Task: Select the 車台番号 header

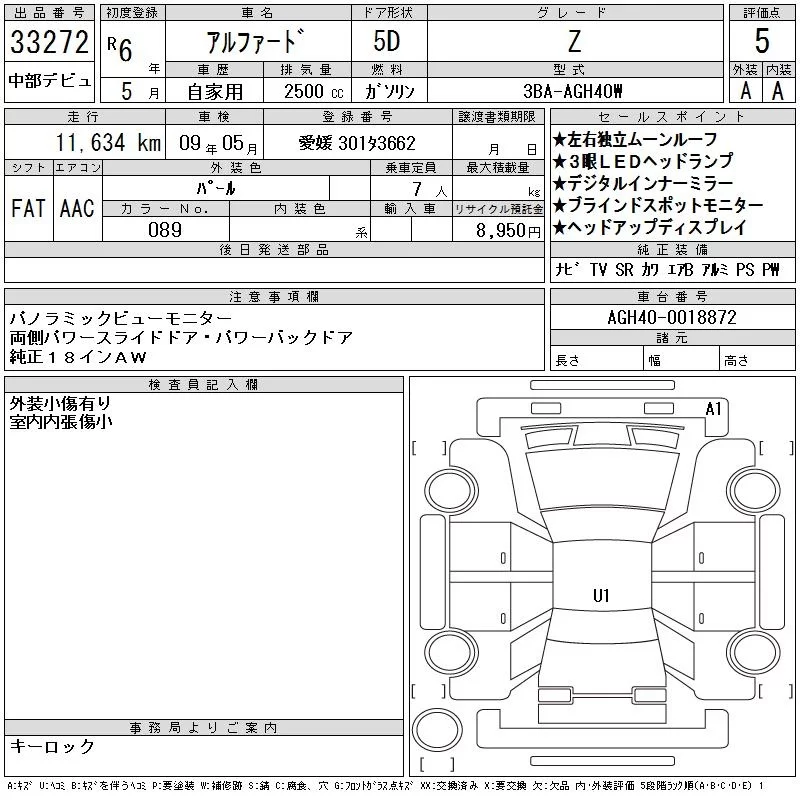Action: 672,296
